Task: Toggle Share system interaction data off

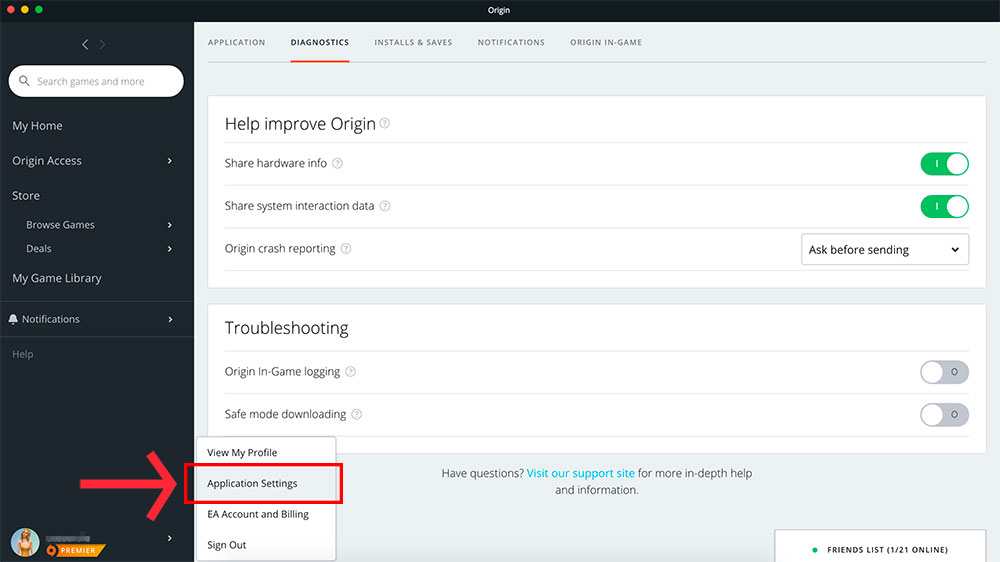Action: click(x=944, y=207)
